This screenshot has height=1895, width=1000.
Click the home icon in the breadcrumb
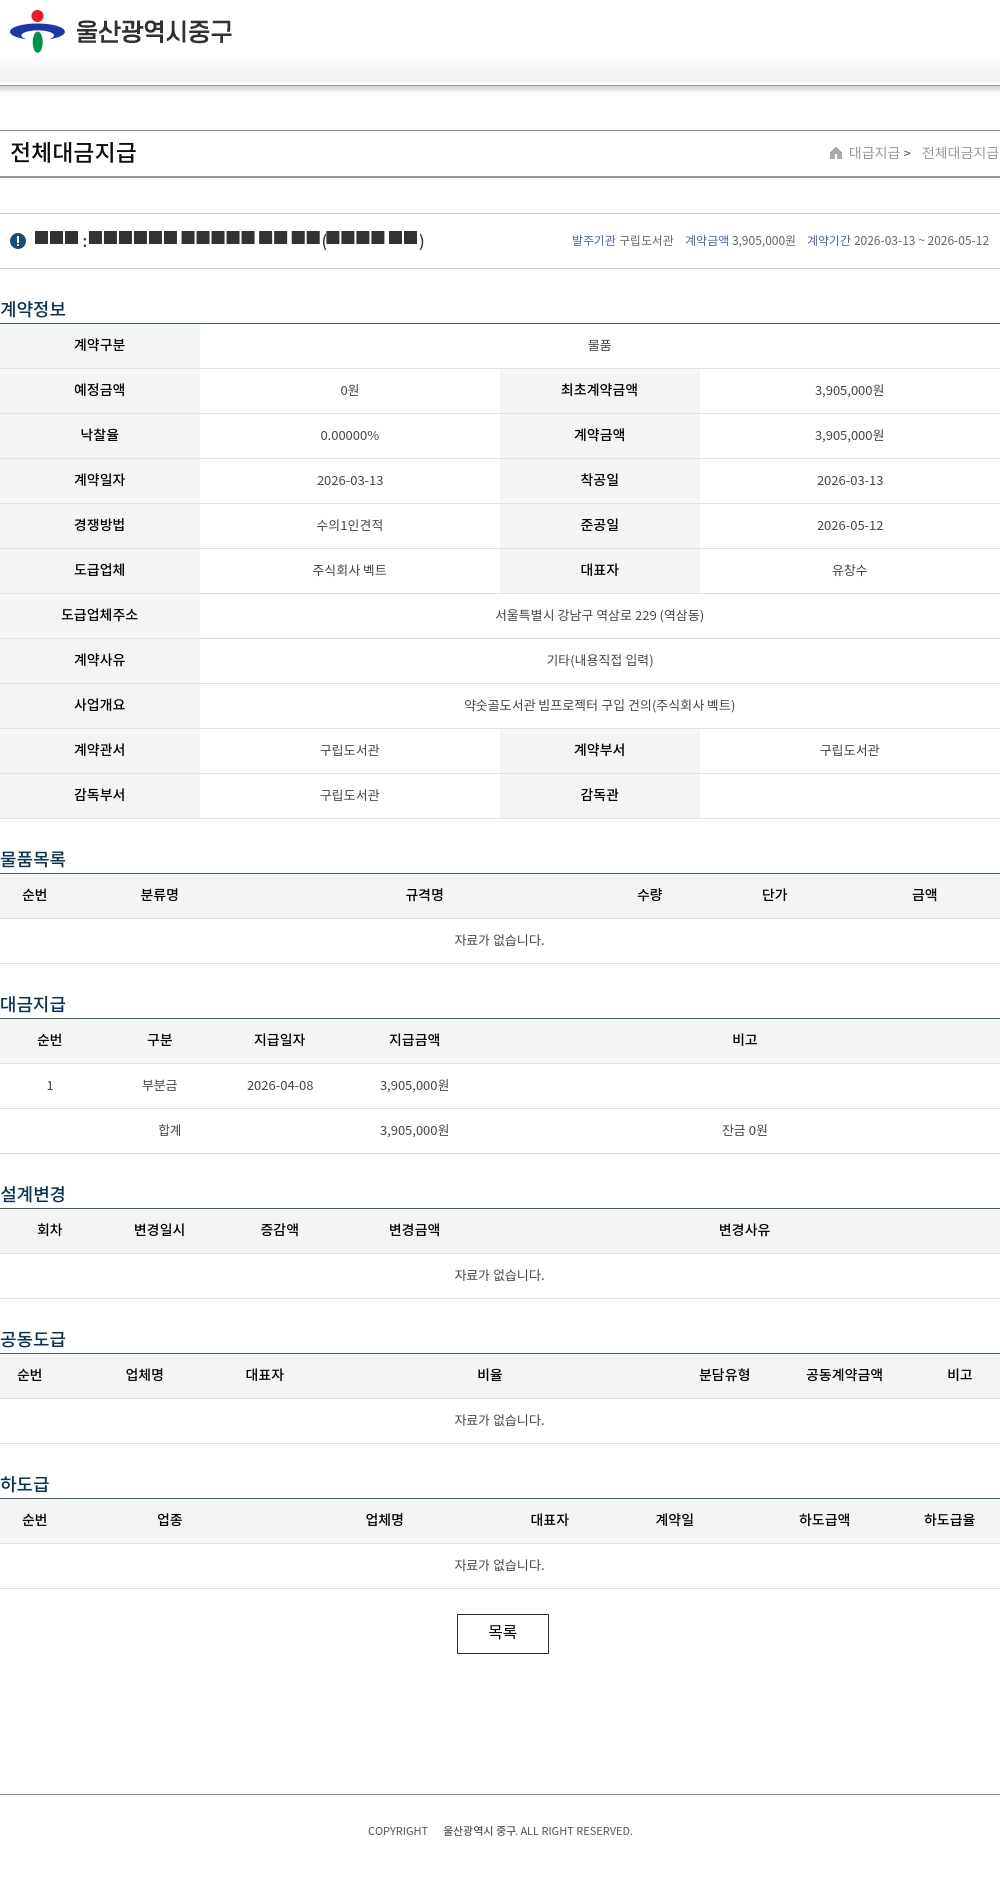tap(836, 153)
